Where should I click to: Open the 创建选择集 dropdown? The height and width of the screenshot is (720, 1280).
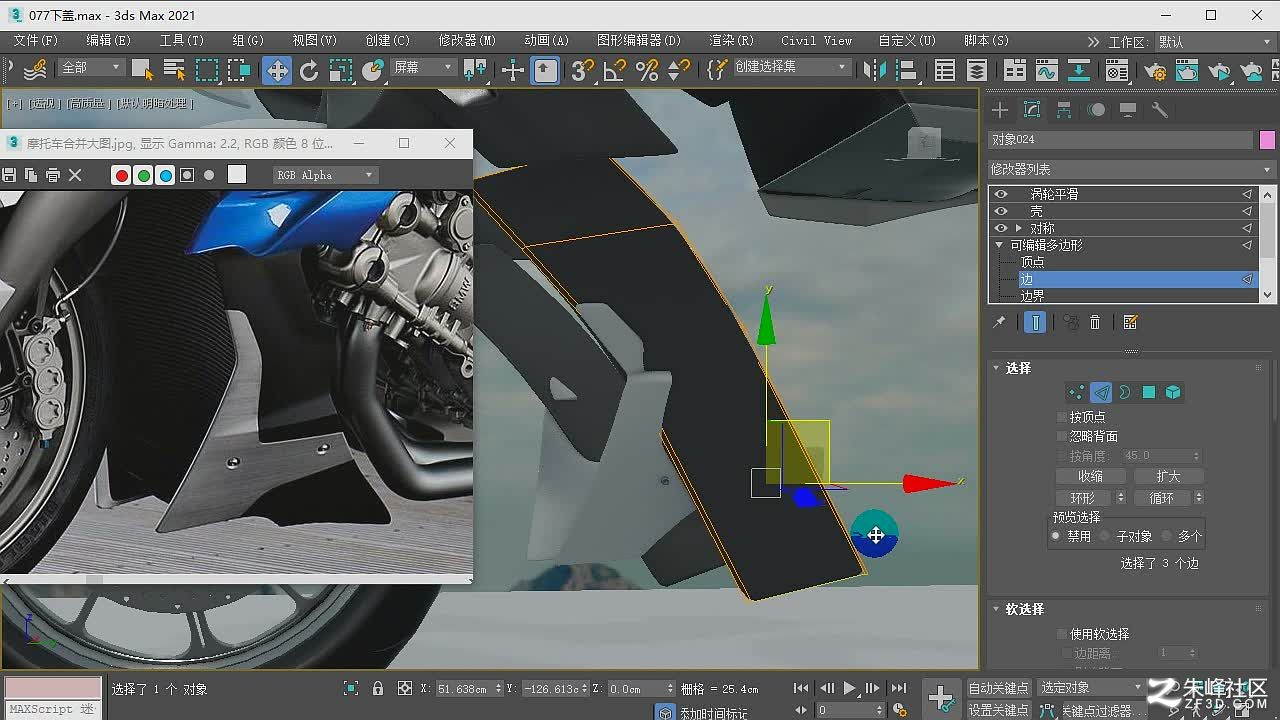(791, 67)
